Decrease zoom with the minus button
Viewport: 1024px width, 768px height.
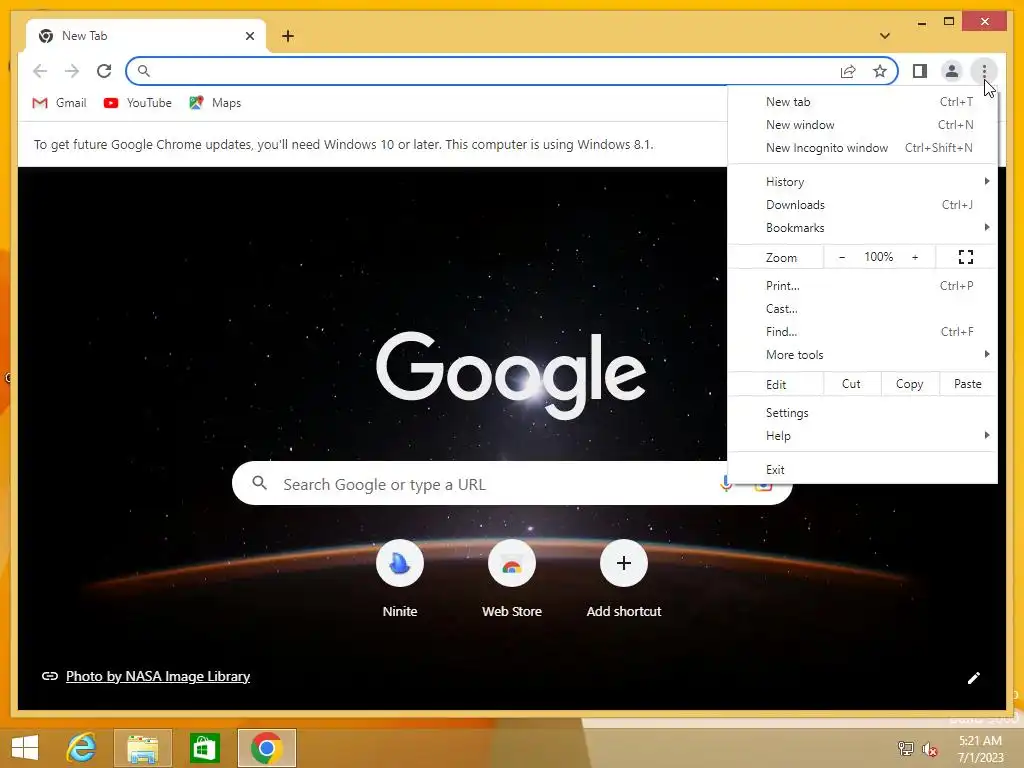tap(842, 257)
